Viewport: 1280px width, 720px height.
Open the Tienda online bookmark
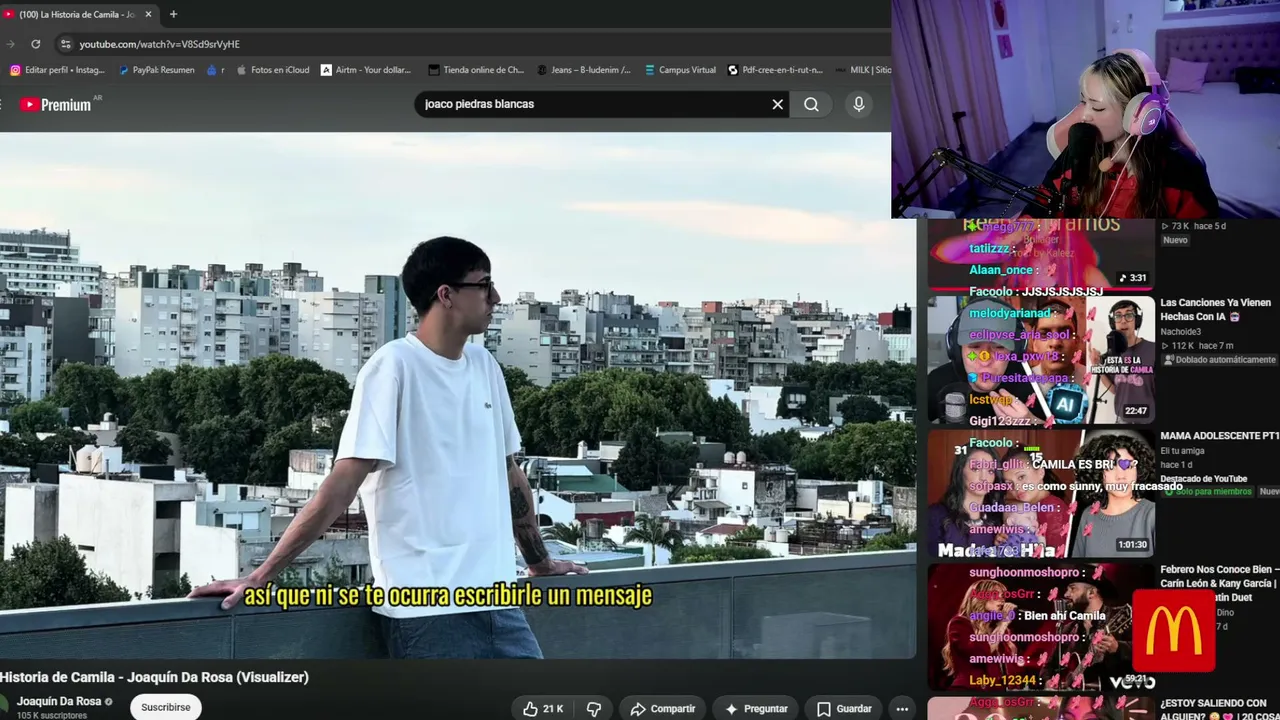pyautogui.click(x=476, y=70)
